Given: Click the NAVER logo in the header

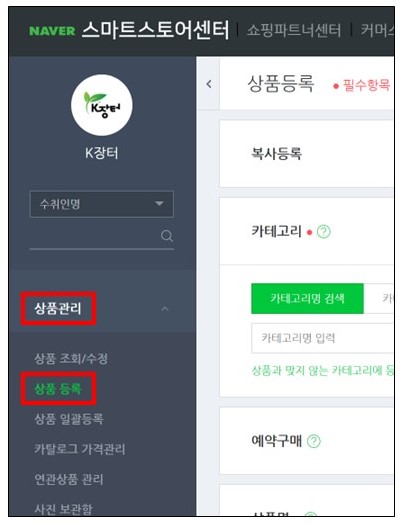Looking at the screenshot, I should [x=52, y=31].
